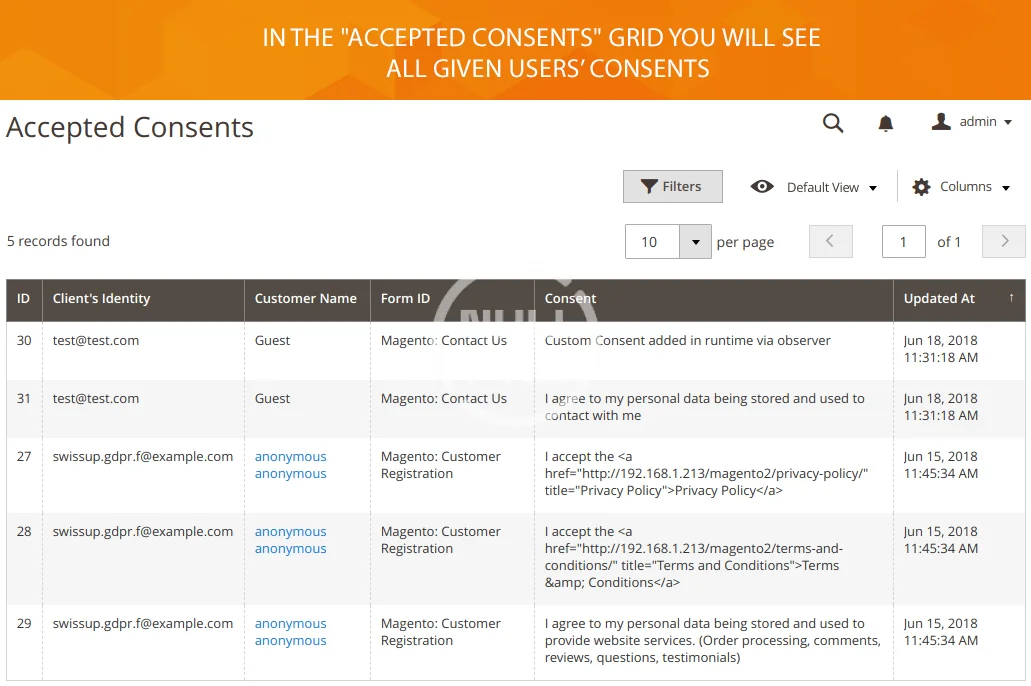Click the Columns gear icon

[921, 187]
